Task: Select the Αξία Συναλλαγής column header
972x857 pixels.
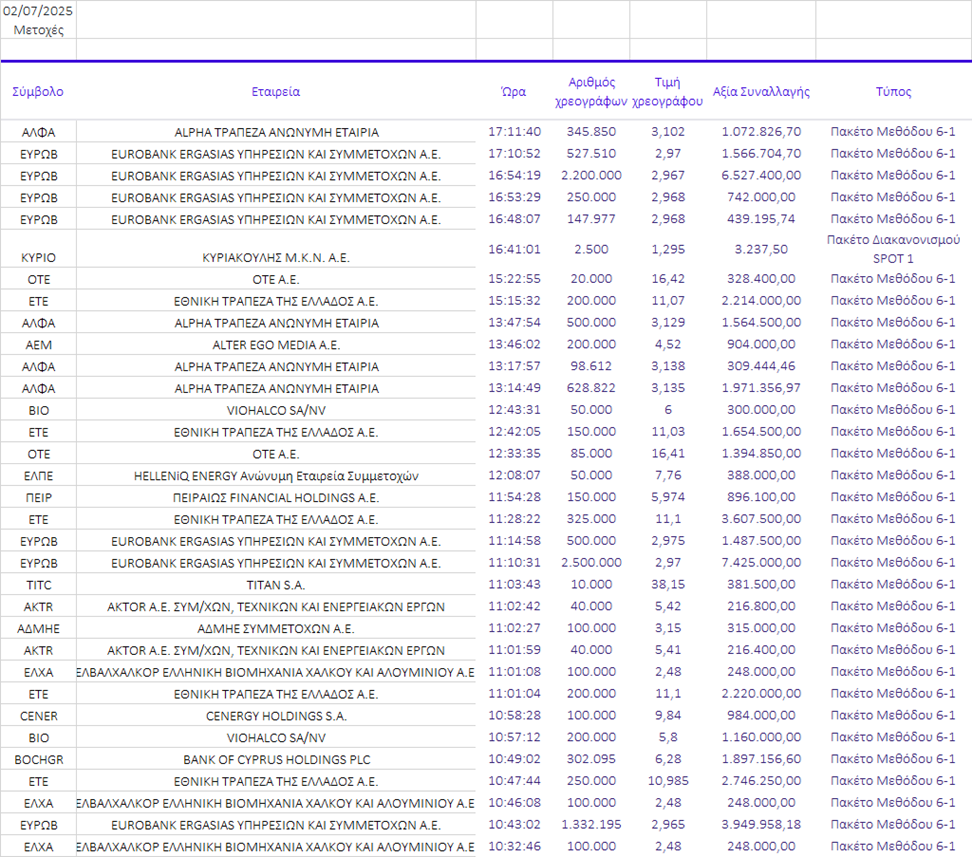Action: (760, 91)
